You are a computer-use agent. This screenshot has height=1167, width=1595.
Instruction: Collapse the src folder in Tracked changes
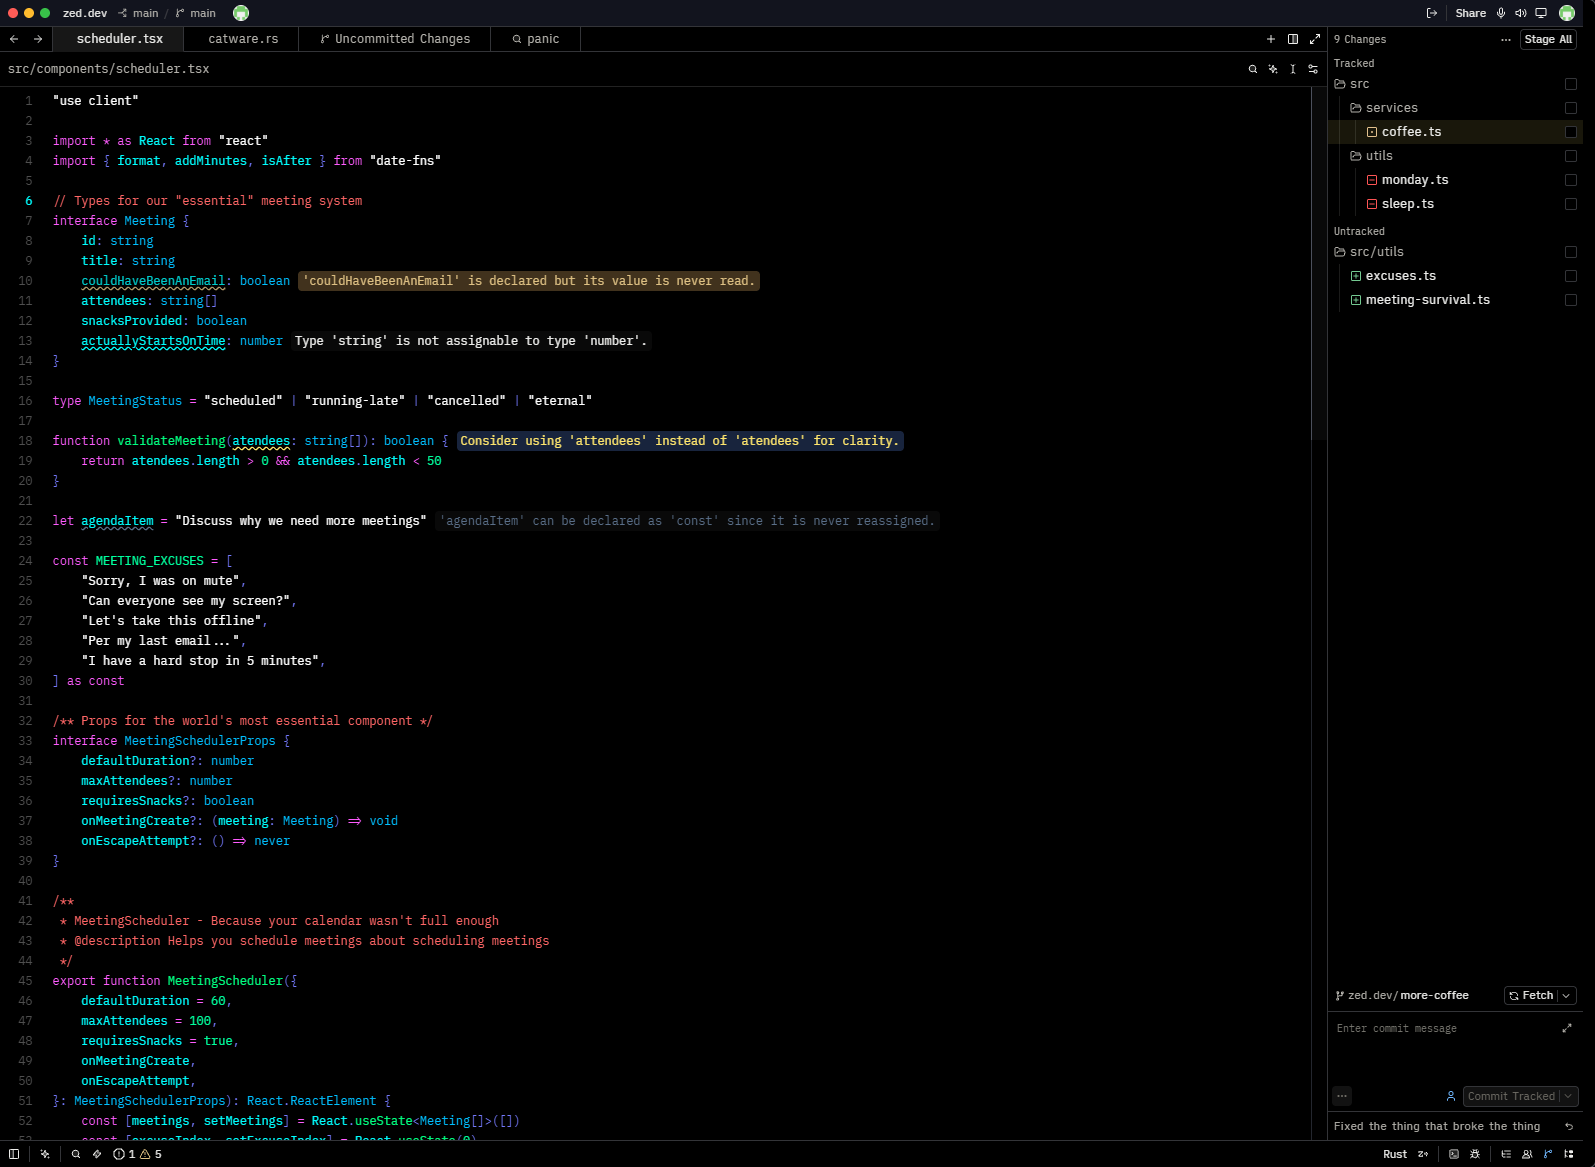click(1352, 84)
